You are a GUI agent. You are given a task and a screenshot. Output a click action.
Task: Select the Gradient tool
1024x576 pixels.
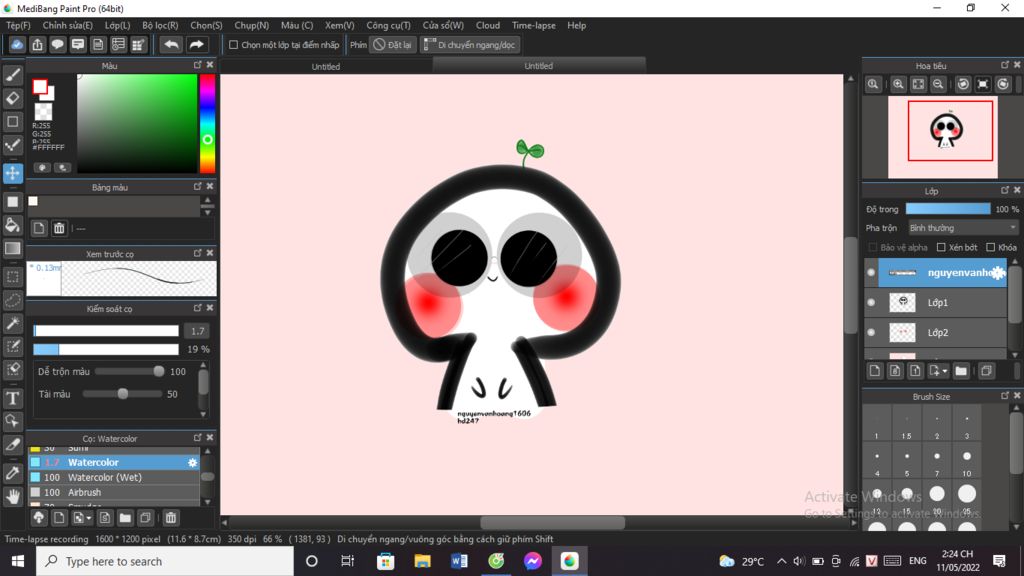click(x=12, y=249)
